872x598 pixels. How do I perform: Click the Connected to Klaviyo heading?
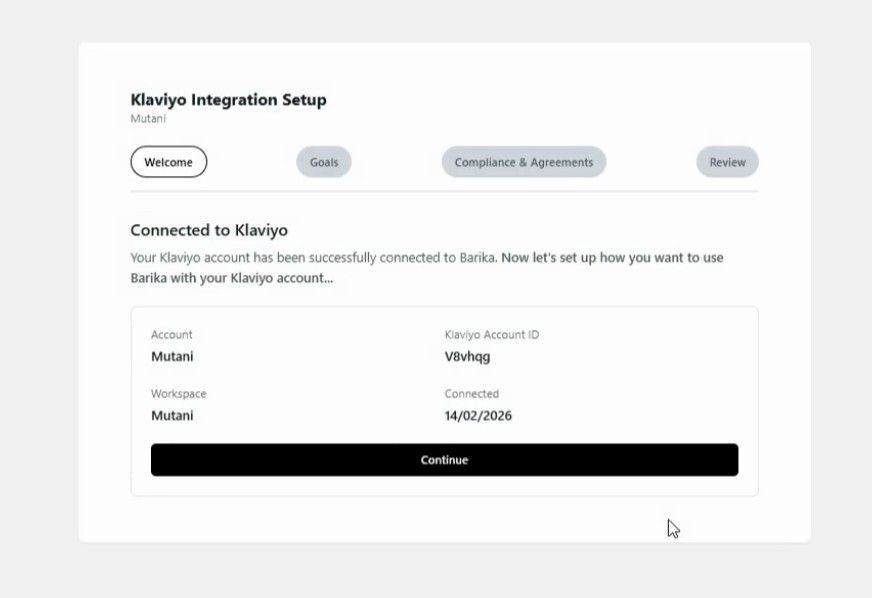tap(209, 230)
